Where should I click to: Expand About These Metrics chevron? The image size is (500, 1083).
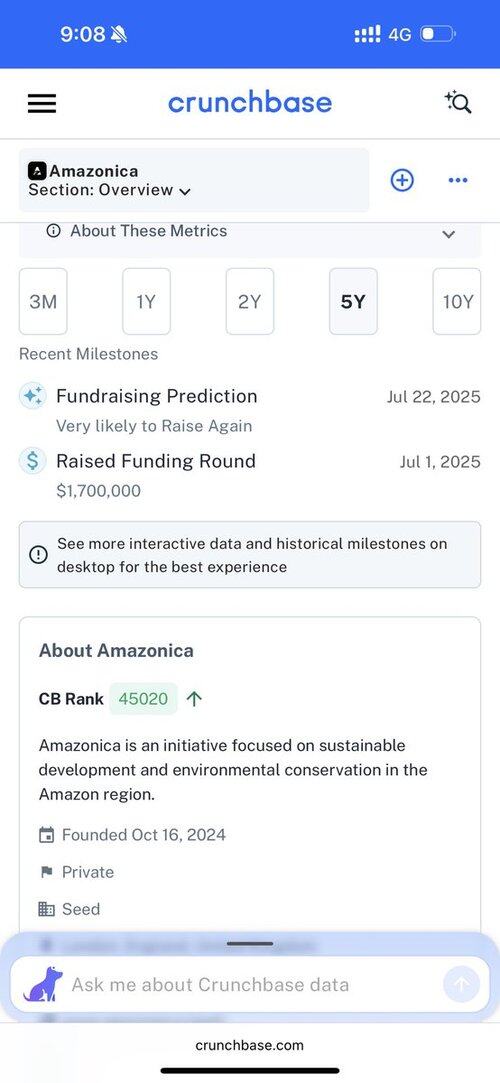449,234
